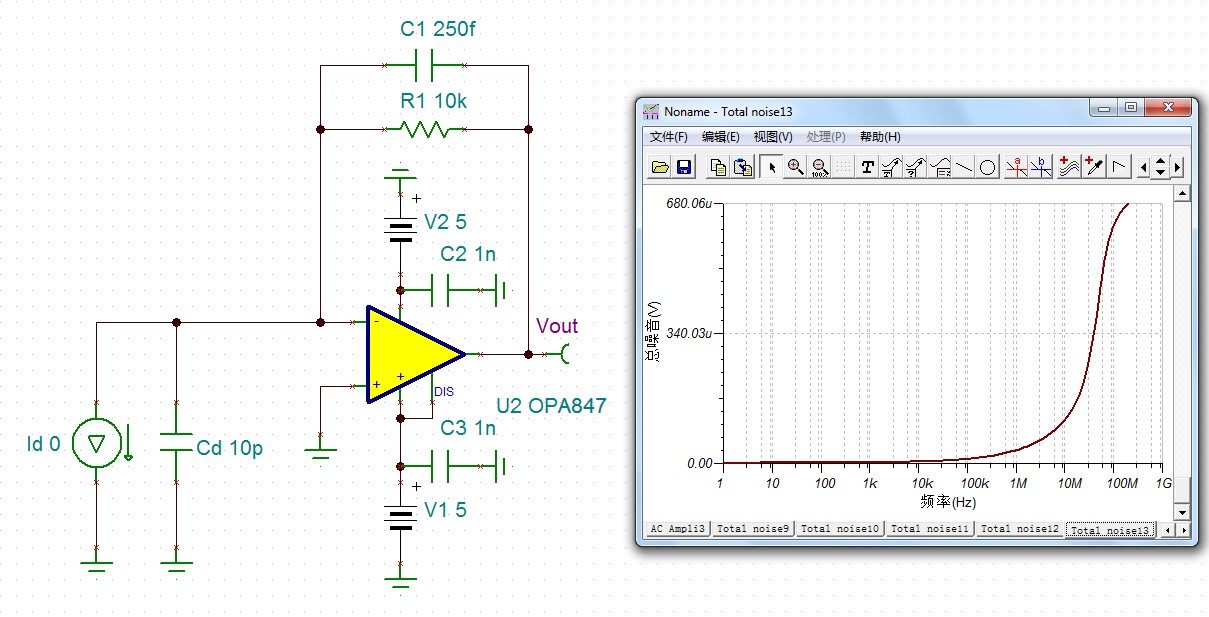Maximize the Total noise13 window
Screen dimensions: 1209x617
(1131, 107)
